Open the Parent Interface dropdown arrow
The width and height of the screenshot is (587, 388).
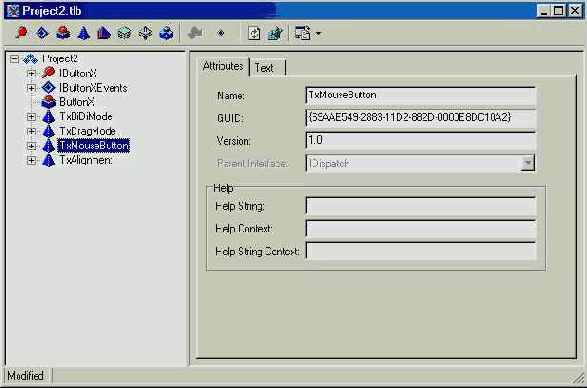coord(527,163)
